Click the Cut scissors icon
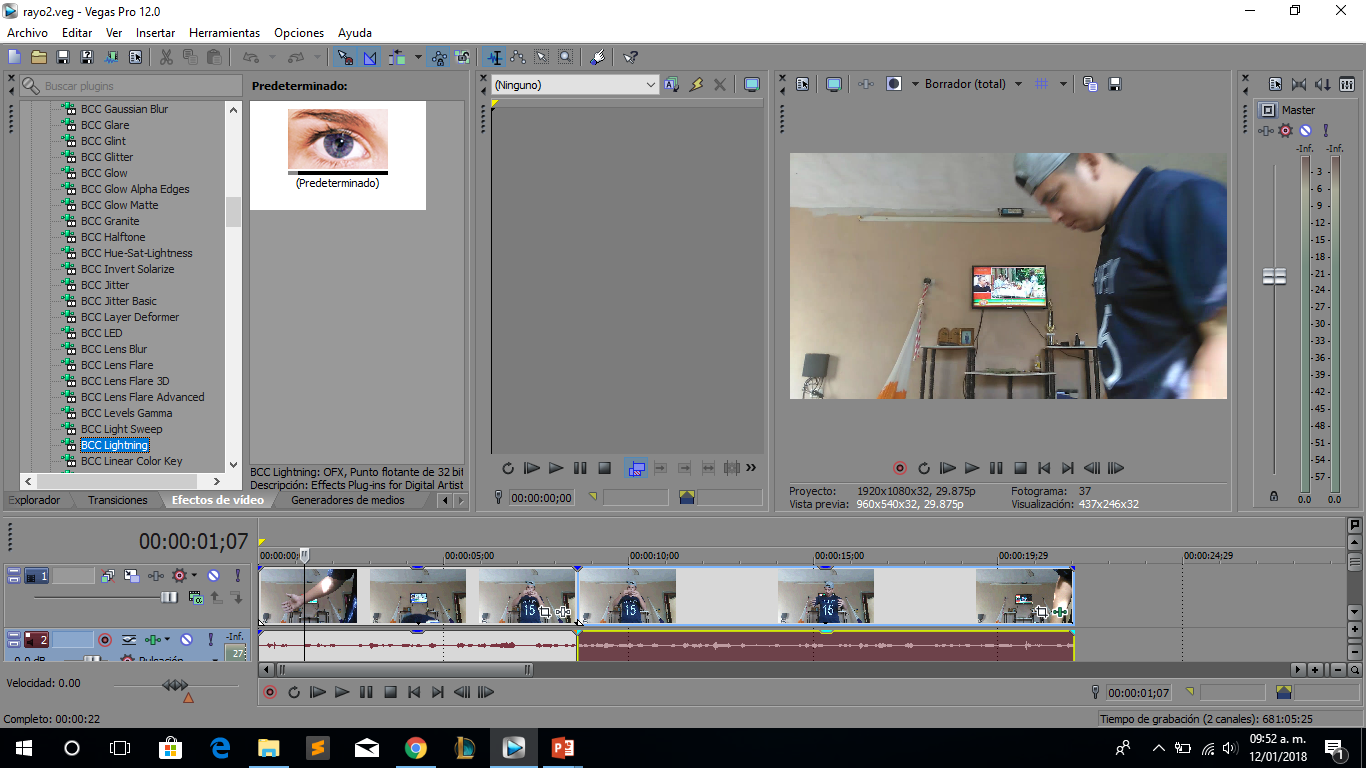Screen dimensions: 1366x768 pyautogui.click(x=166, y=57)
